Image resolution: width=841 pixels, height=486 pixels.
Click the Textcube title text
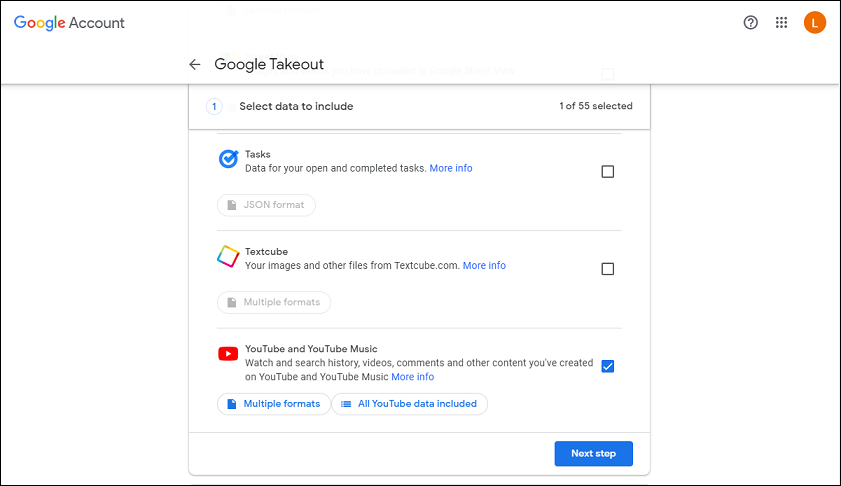click(267, 252)
